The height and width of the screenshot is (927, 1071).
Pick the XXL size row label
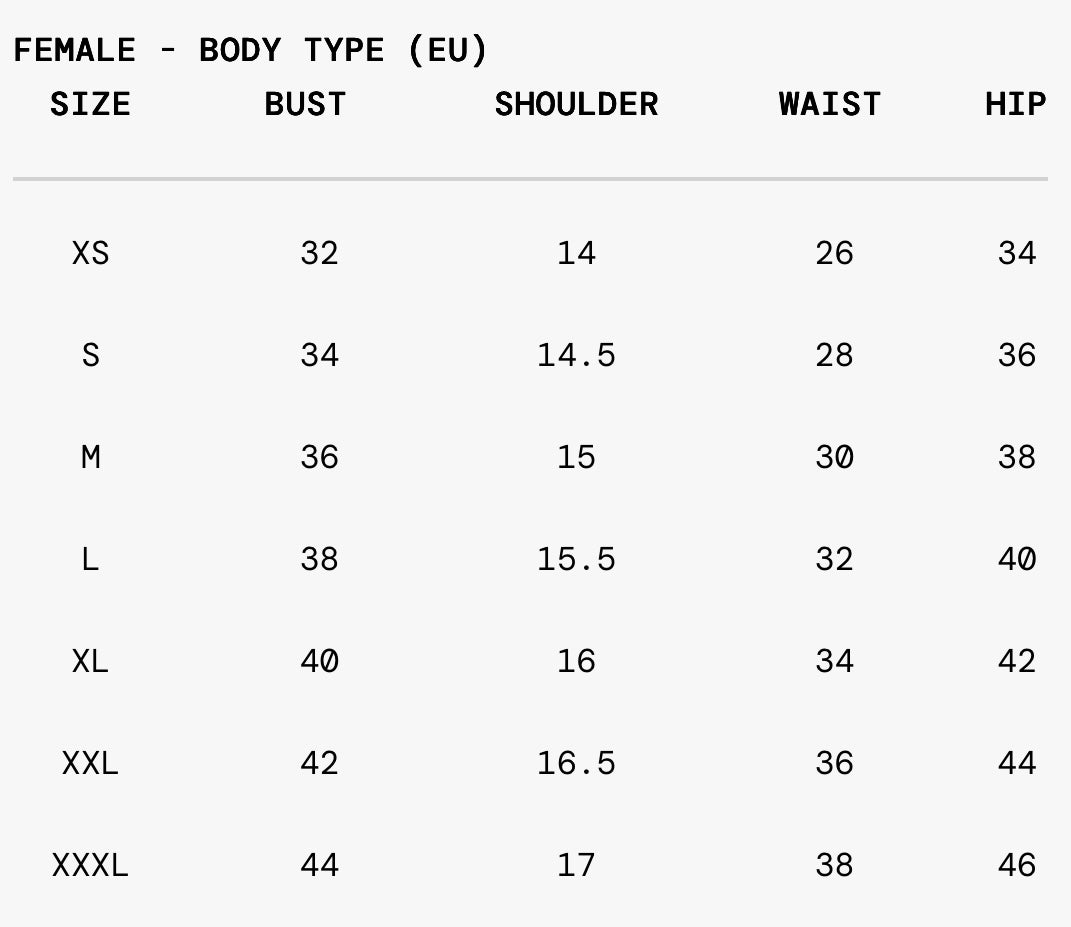coord(90,763)
